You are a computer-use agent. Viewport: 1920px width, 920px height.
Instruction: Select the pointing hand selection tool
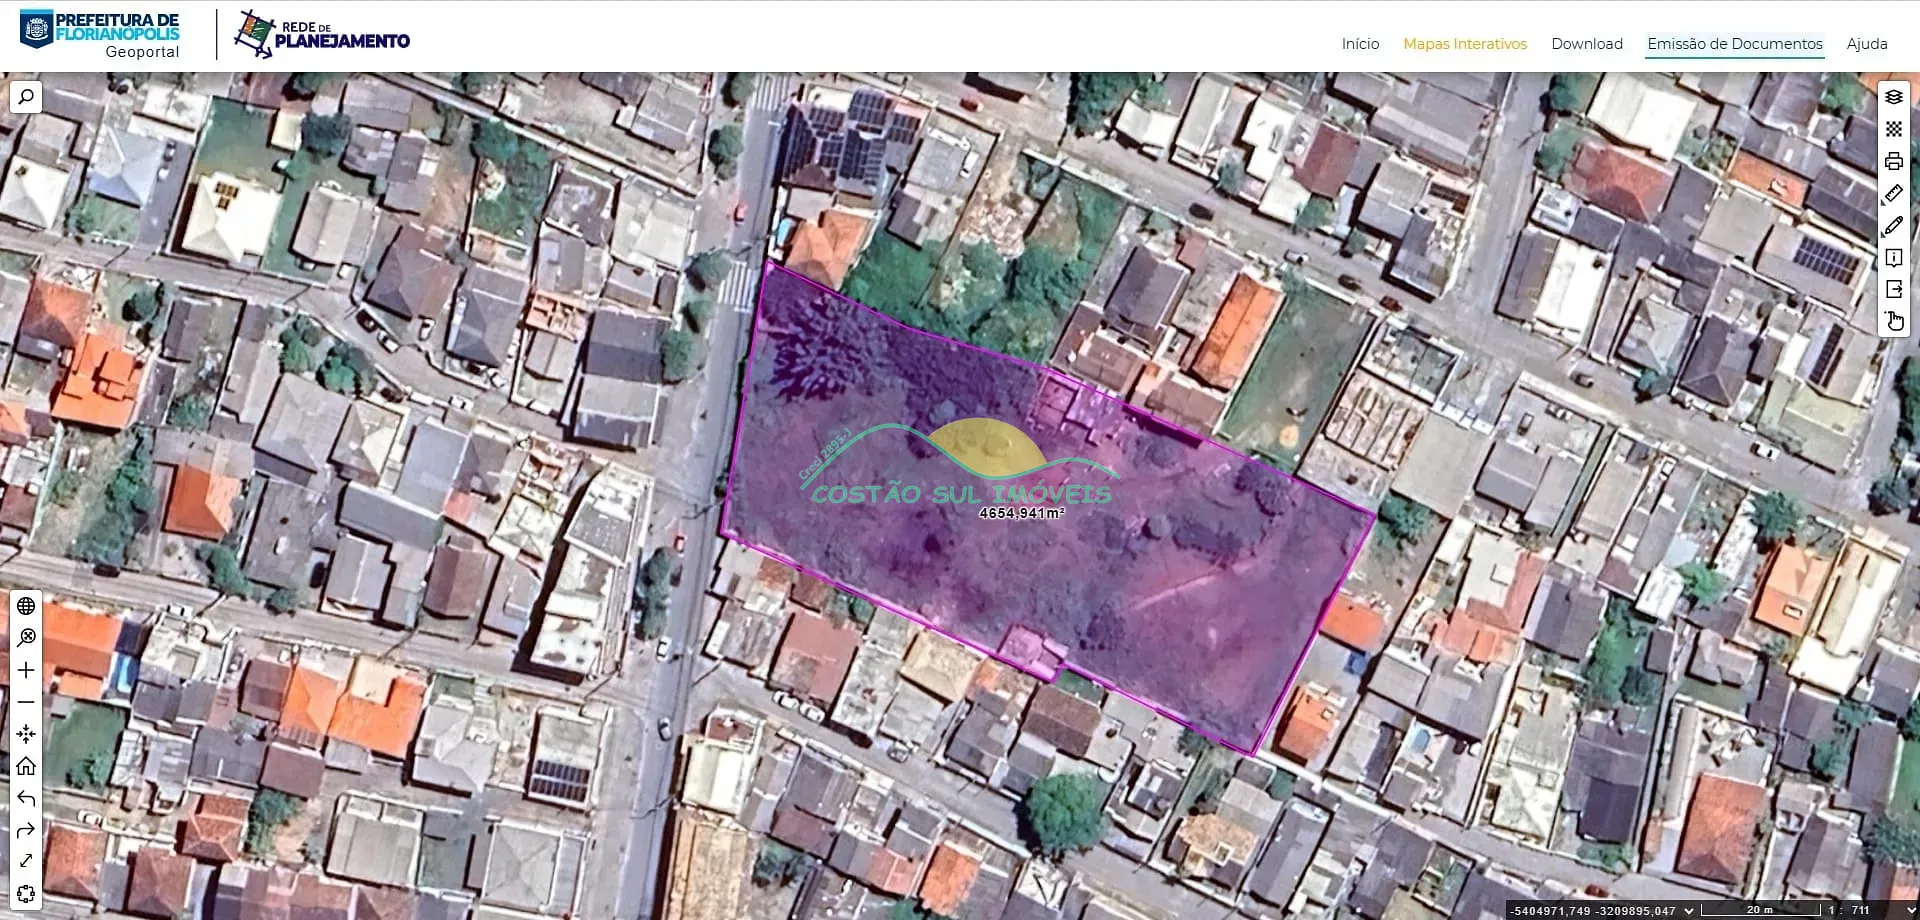click(x=1893, y=321)
